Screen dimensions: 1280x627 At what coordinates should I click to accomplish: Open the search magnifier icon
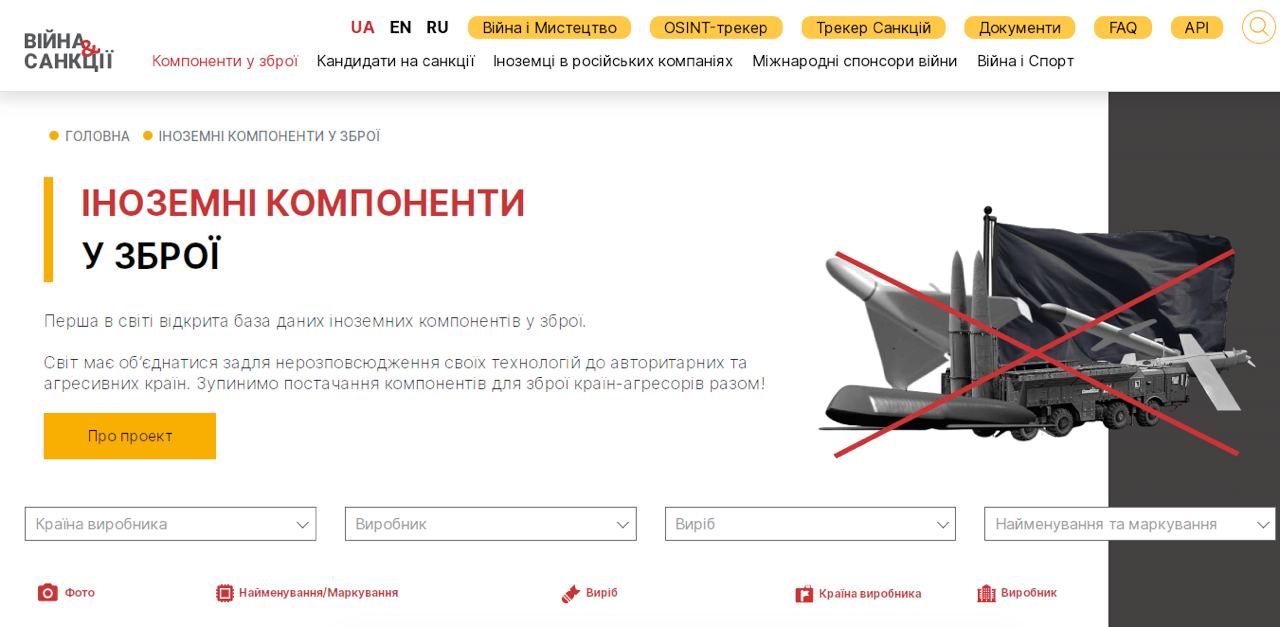1258,27
